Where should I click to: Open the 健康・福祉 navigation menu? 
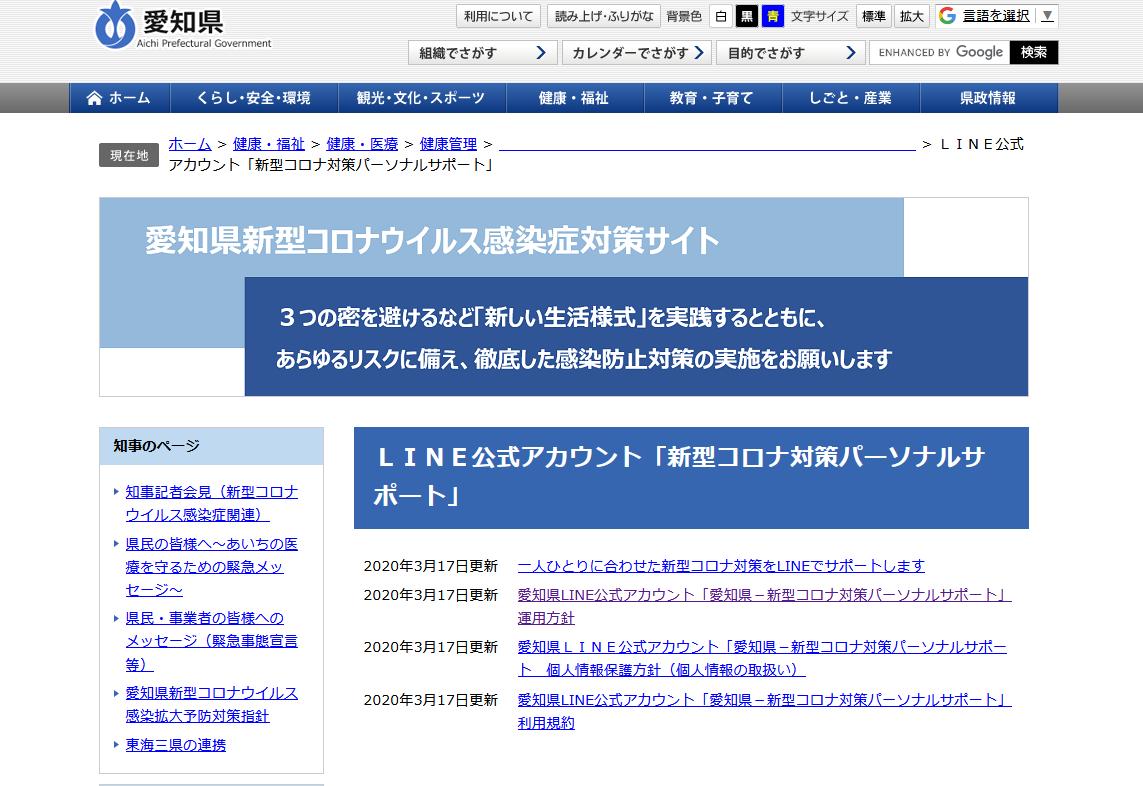[x=573, y=98]
